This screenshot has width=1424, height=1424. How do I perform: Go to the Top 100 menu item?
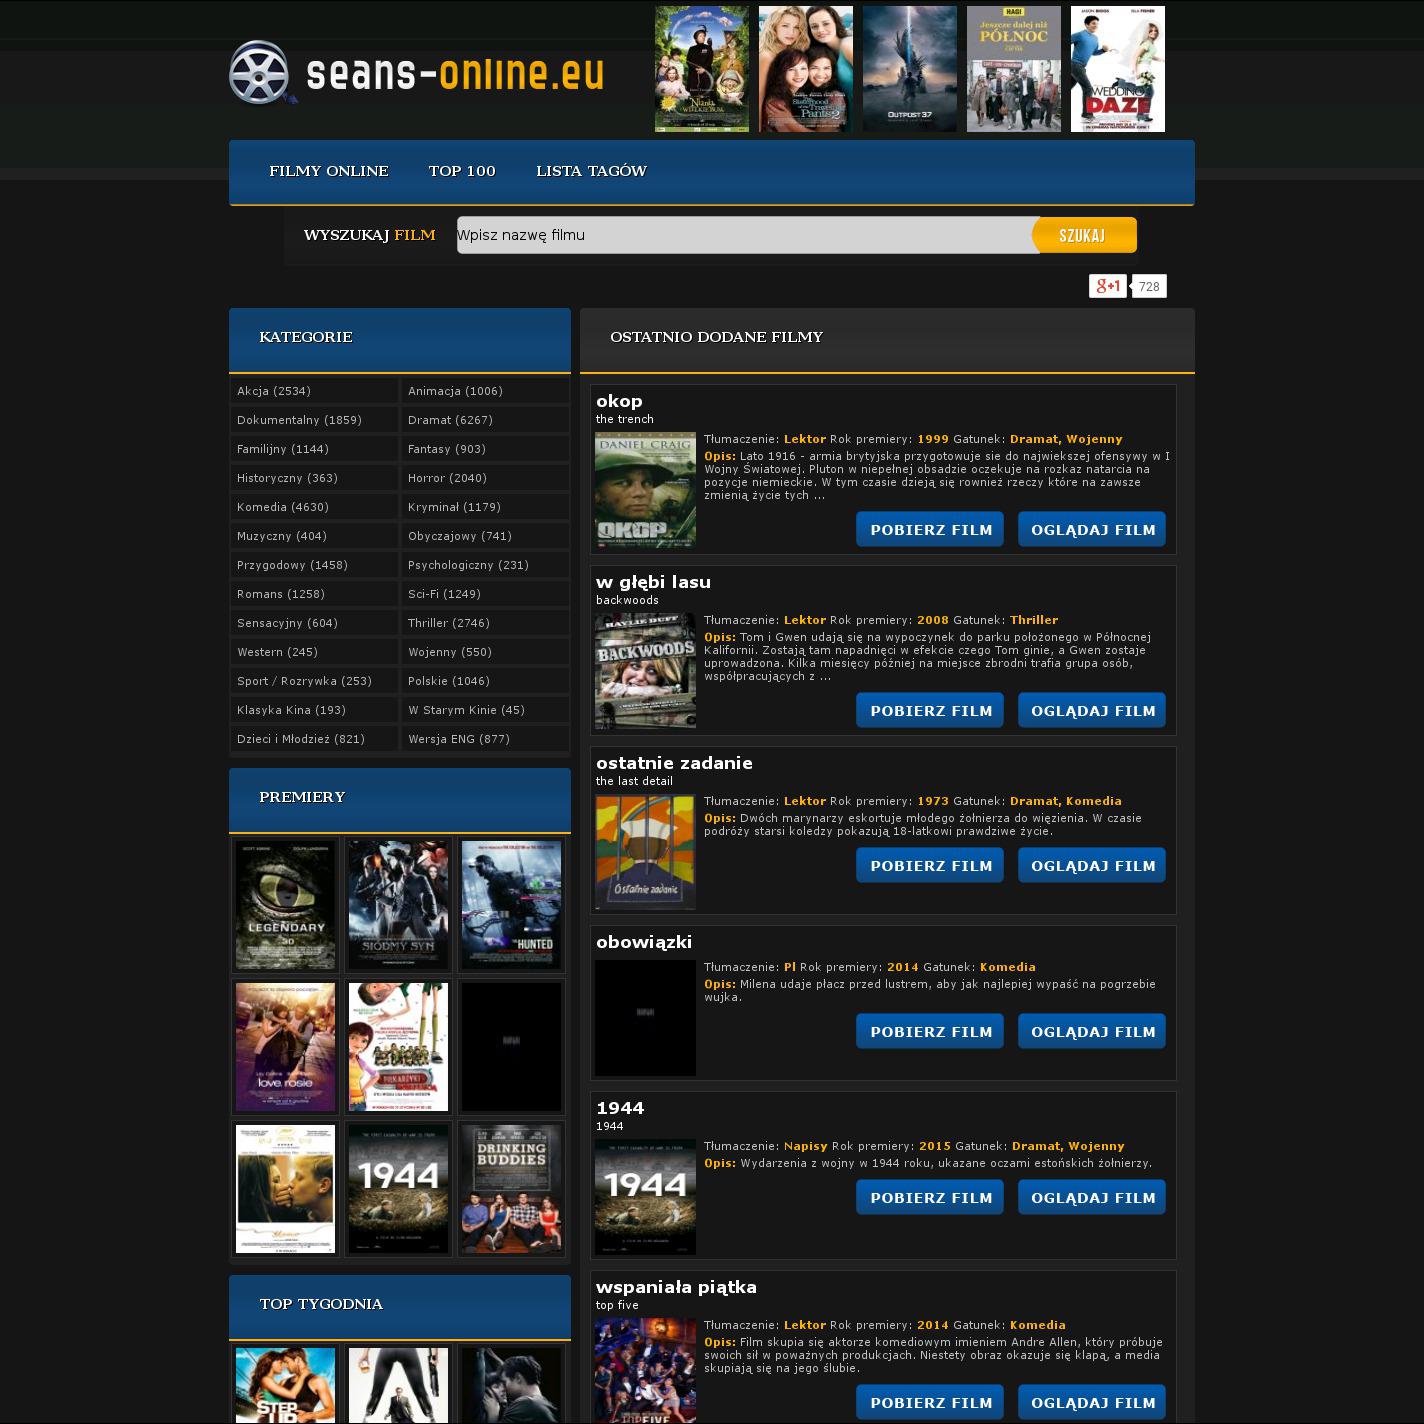pos(462,171)
